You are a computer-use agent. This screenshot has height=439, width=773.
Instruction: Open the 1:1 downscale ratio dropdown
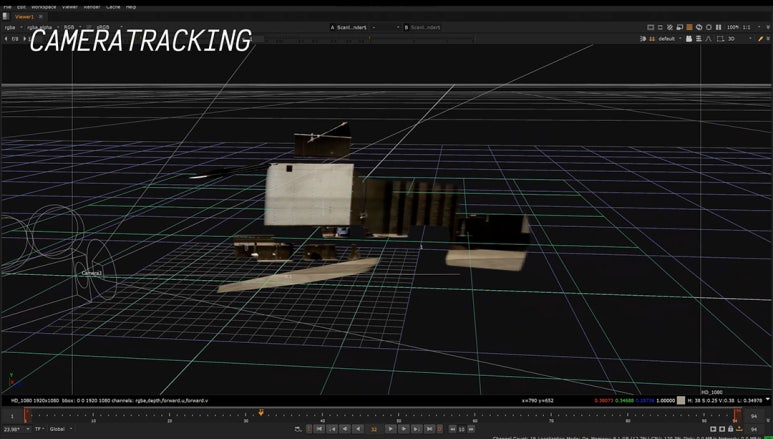(751, 27)
